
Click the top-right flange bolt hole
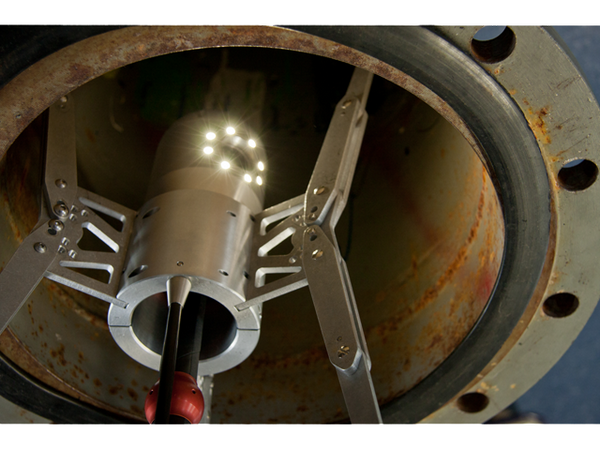tap(493, 44)
